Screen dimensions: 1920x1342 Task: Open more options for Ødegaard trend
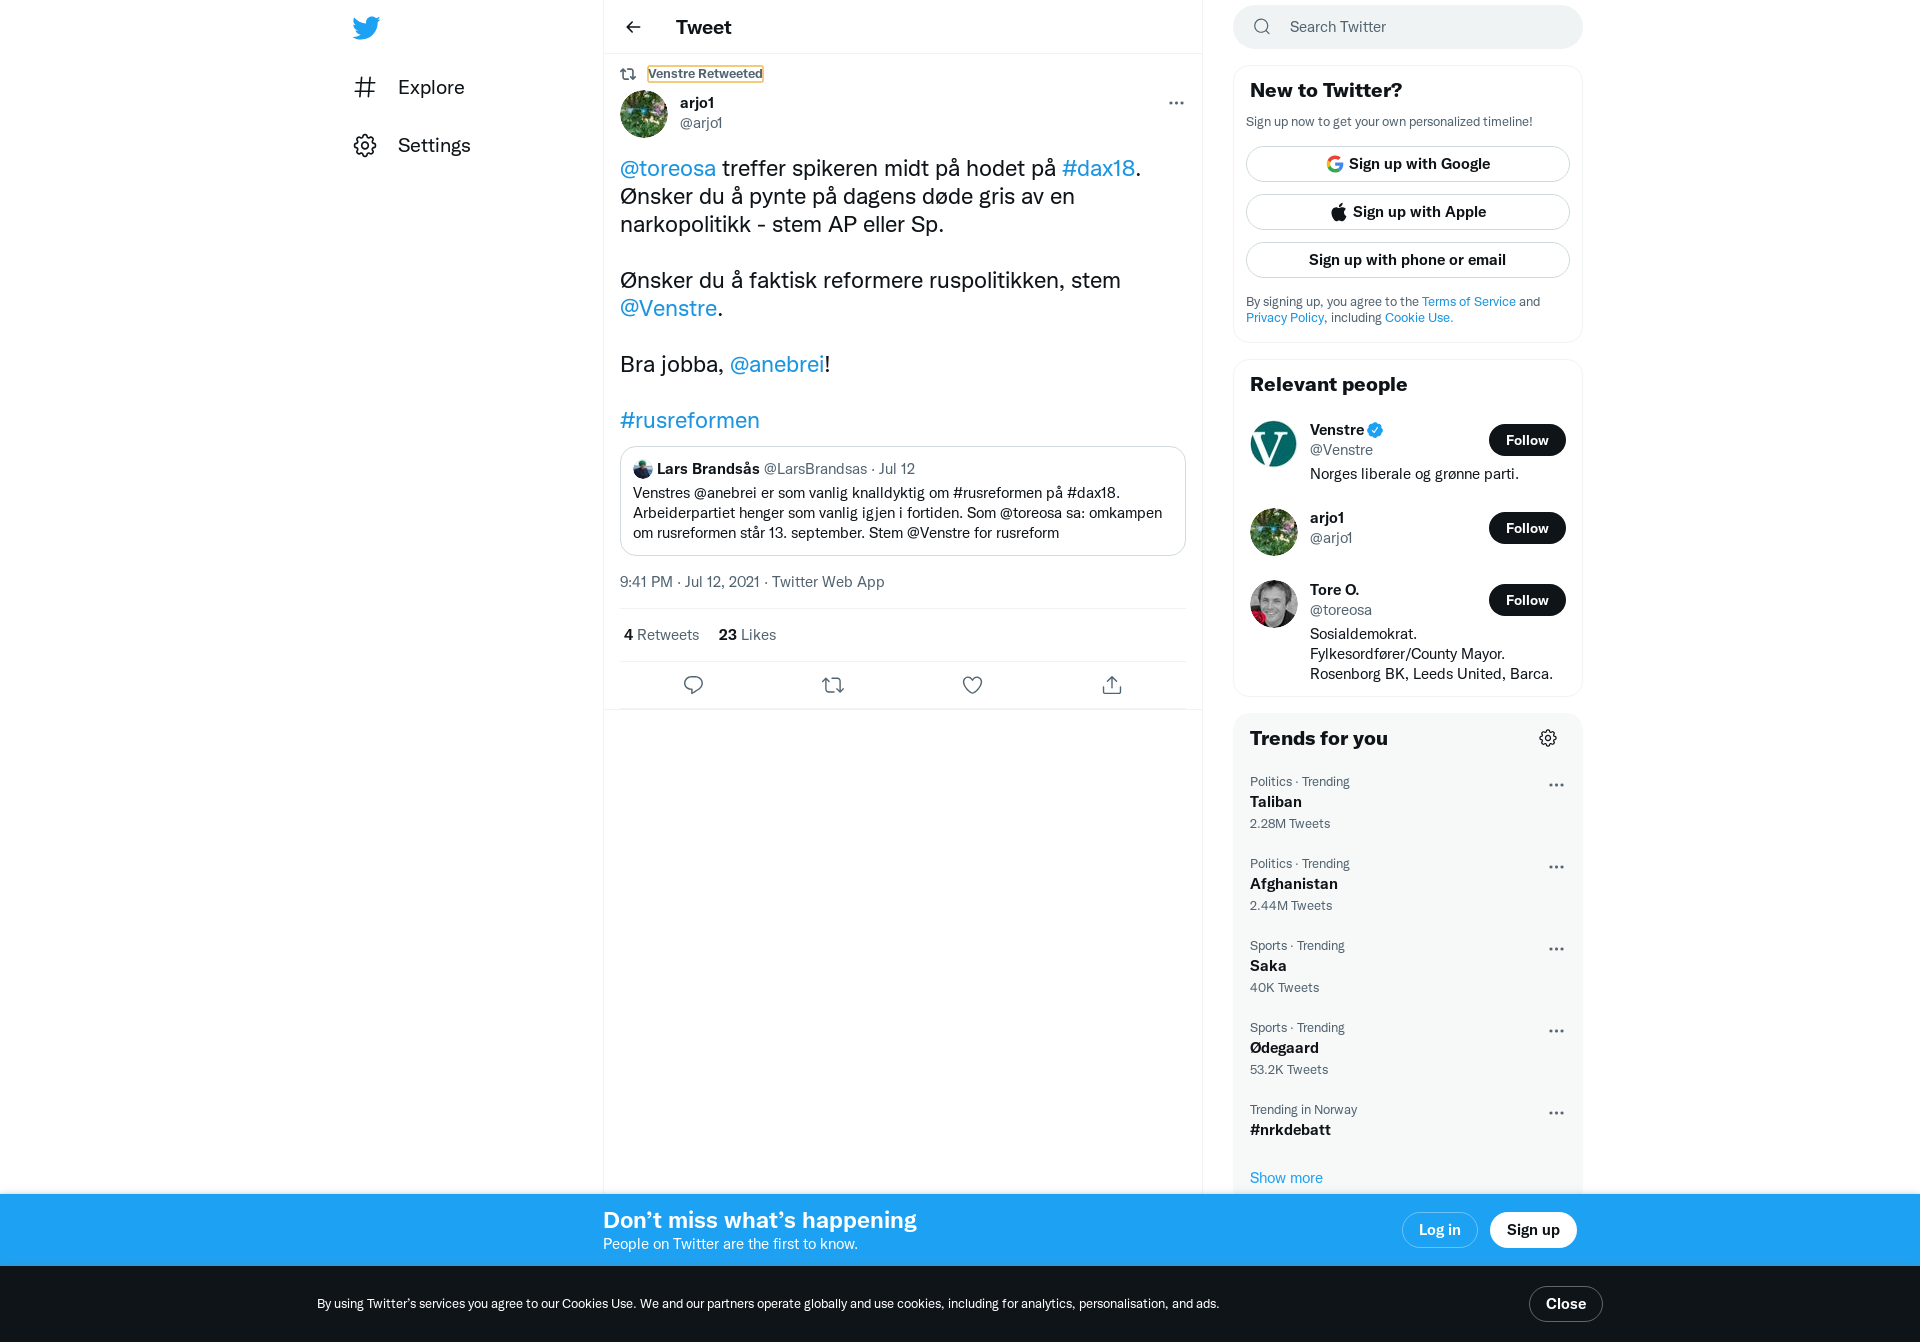[x=1556, y=1031]
